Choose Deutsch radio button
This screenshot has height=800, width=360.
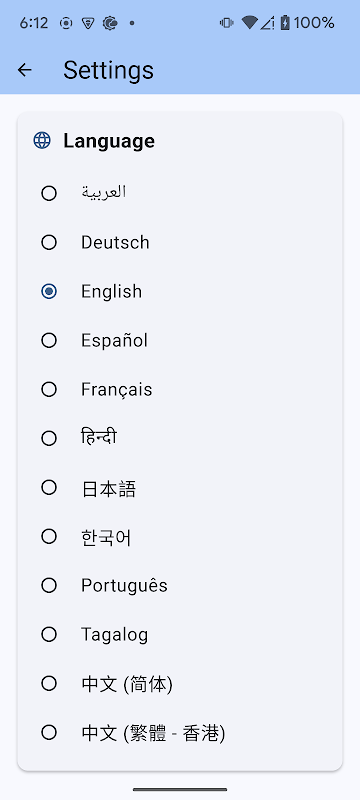49,242
